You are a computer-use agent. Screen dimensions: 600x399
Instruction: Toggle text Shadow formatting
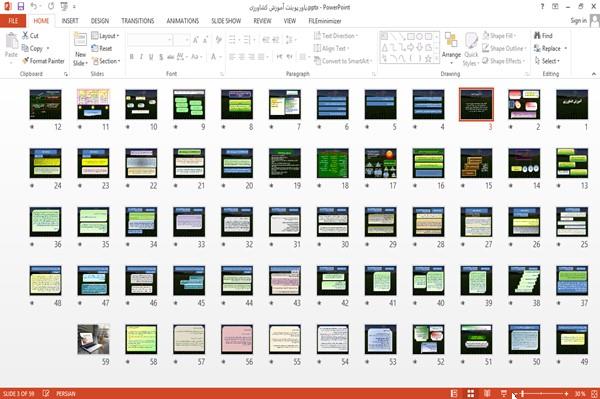click(x=161, y=57)
